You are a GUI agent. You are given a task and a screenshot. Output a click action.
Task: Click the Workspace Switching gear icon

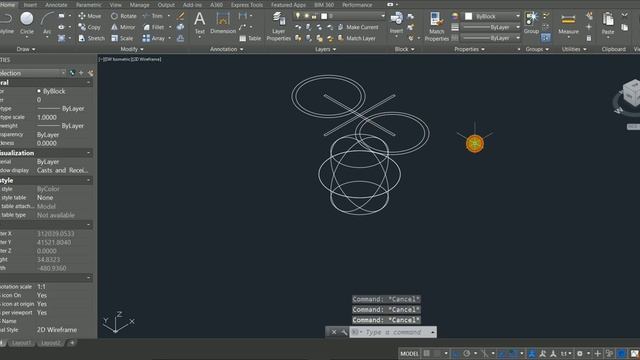[580, 353]
